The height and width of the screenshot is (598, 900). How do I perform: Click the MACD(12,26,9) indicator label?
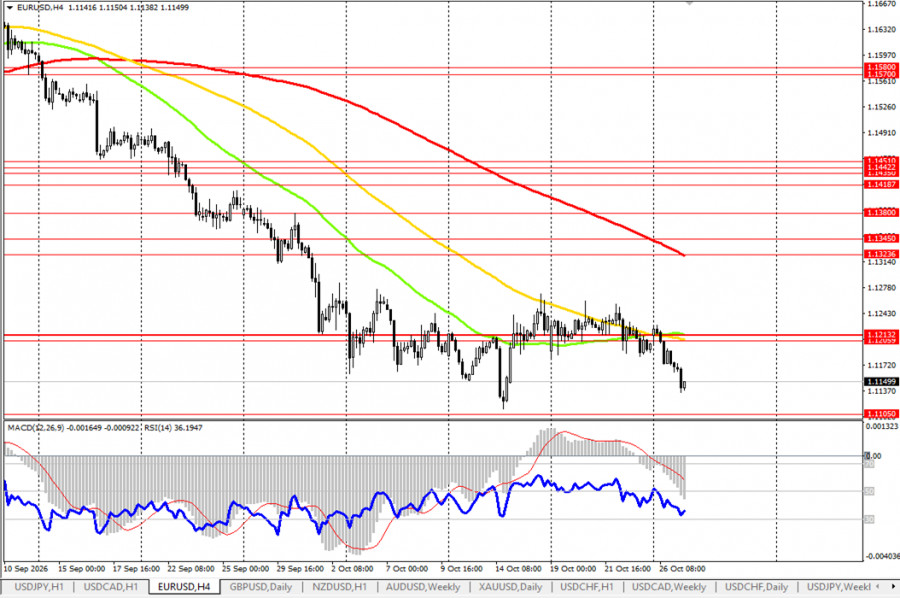(36, 428)
